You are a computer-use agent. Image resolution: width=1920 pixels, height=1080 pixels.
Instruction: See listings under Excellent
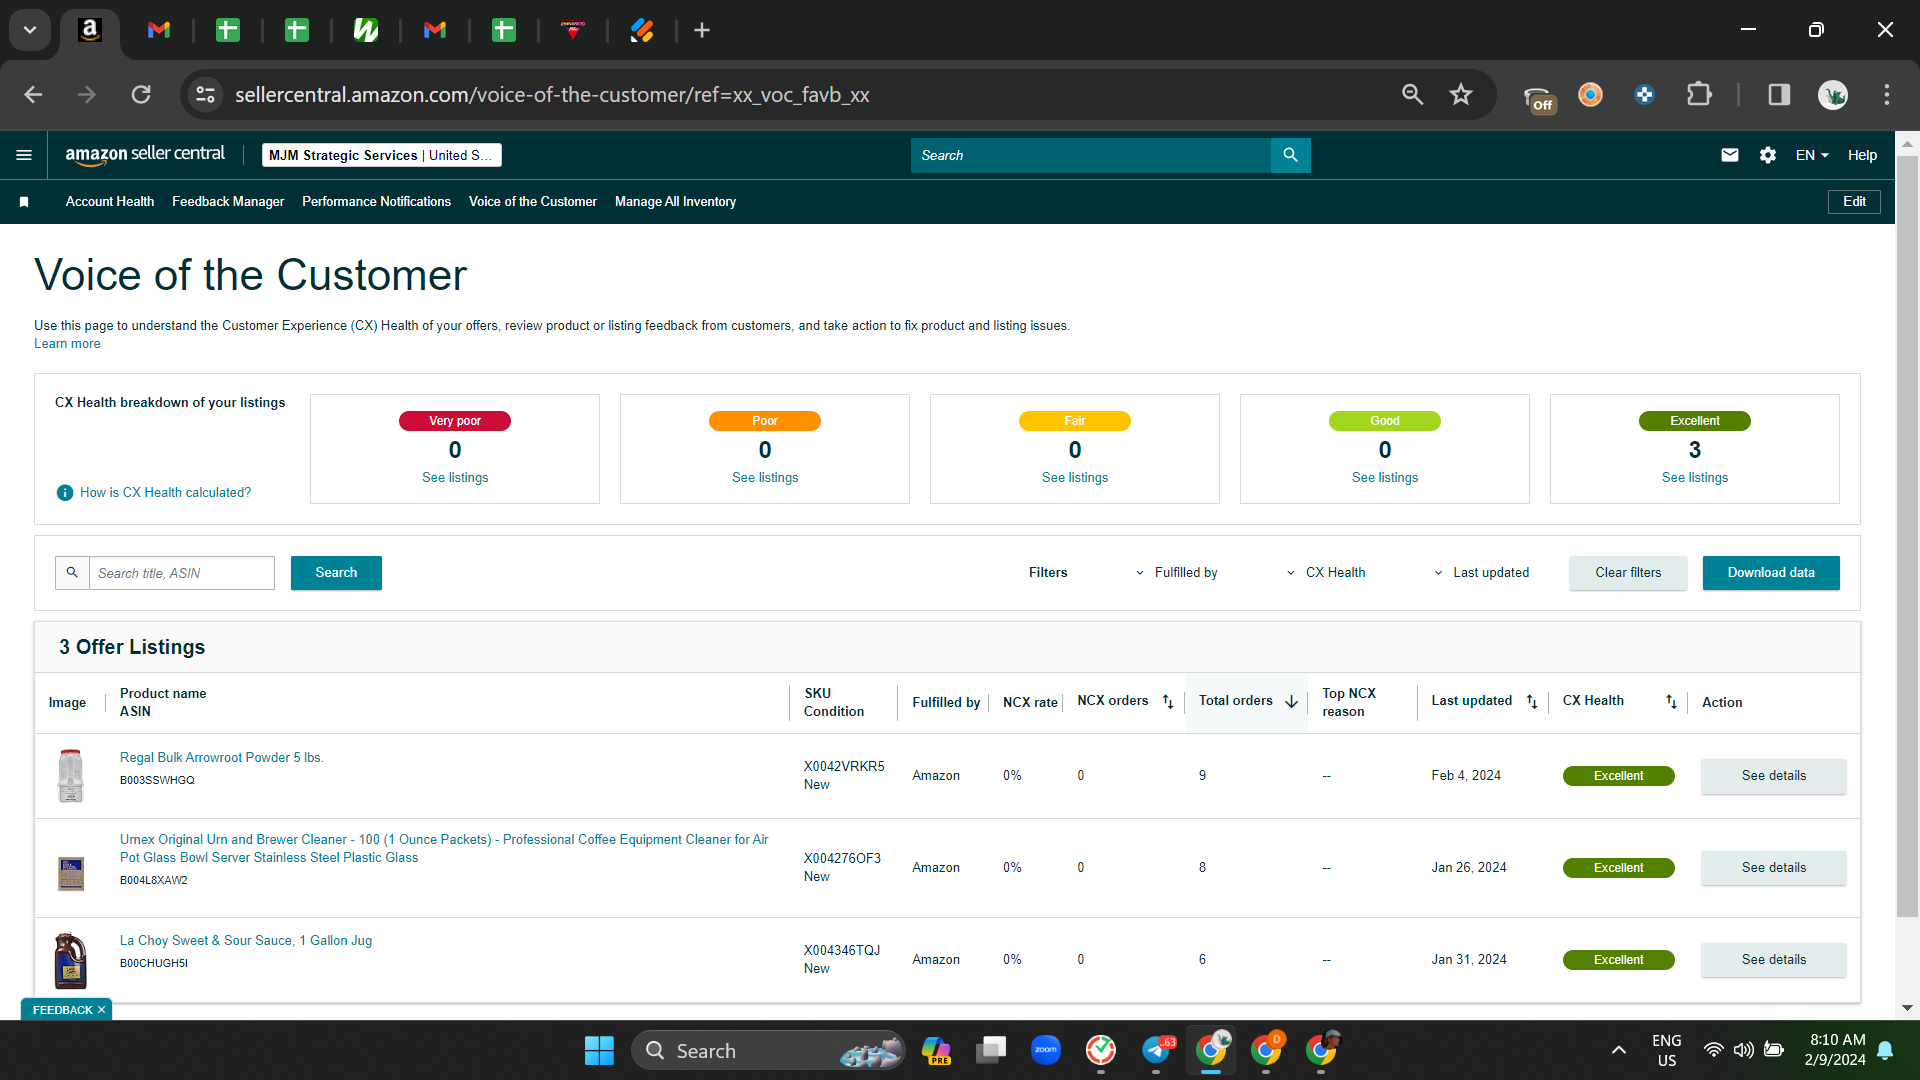click(1695, 478)
